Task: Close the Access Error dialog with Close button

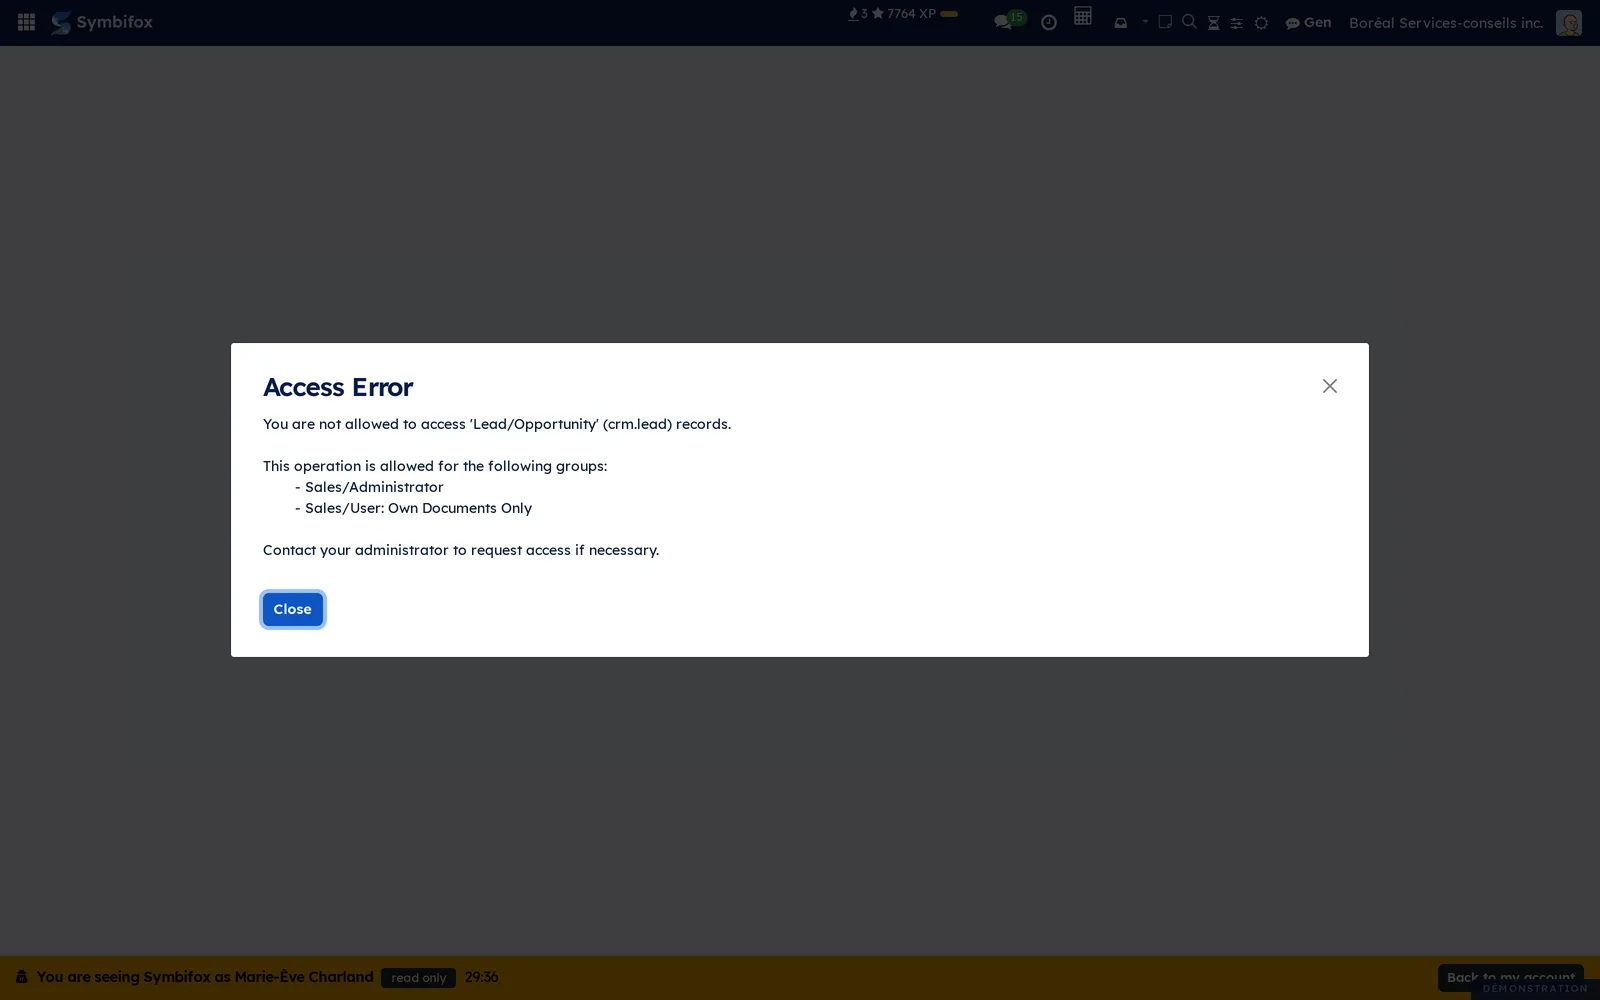Action: point(292,609)
